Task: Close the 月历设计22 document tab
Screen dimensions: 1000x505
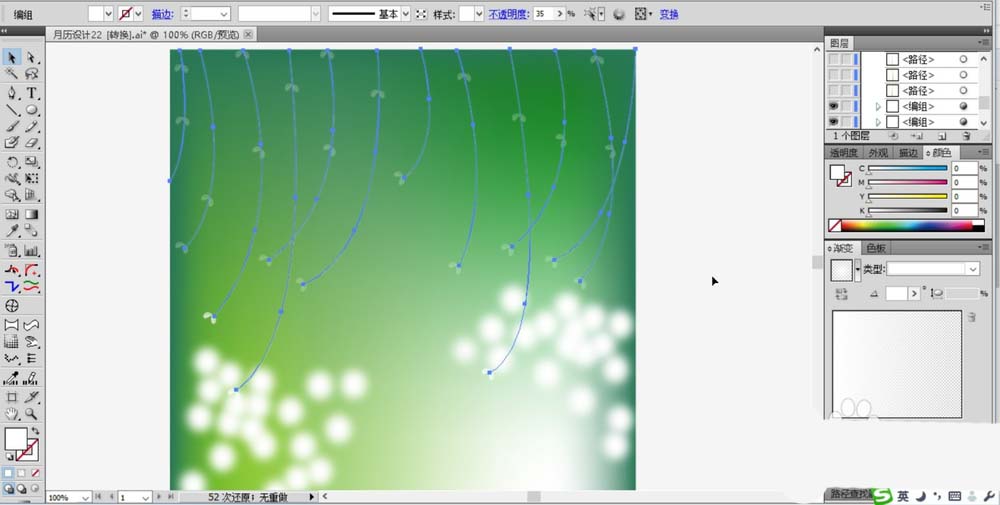Action: click(248, 34)
